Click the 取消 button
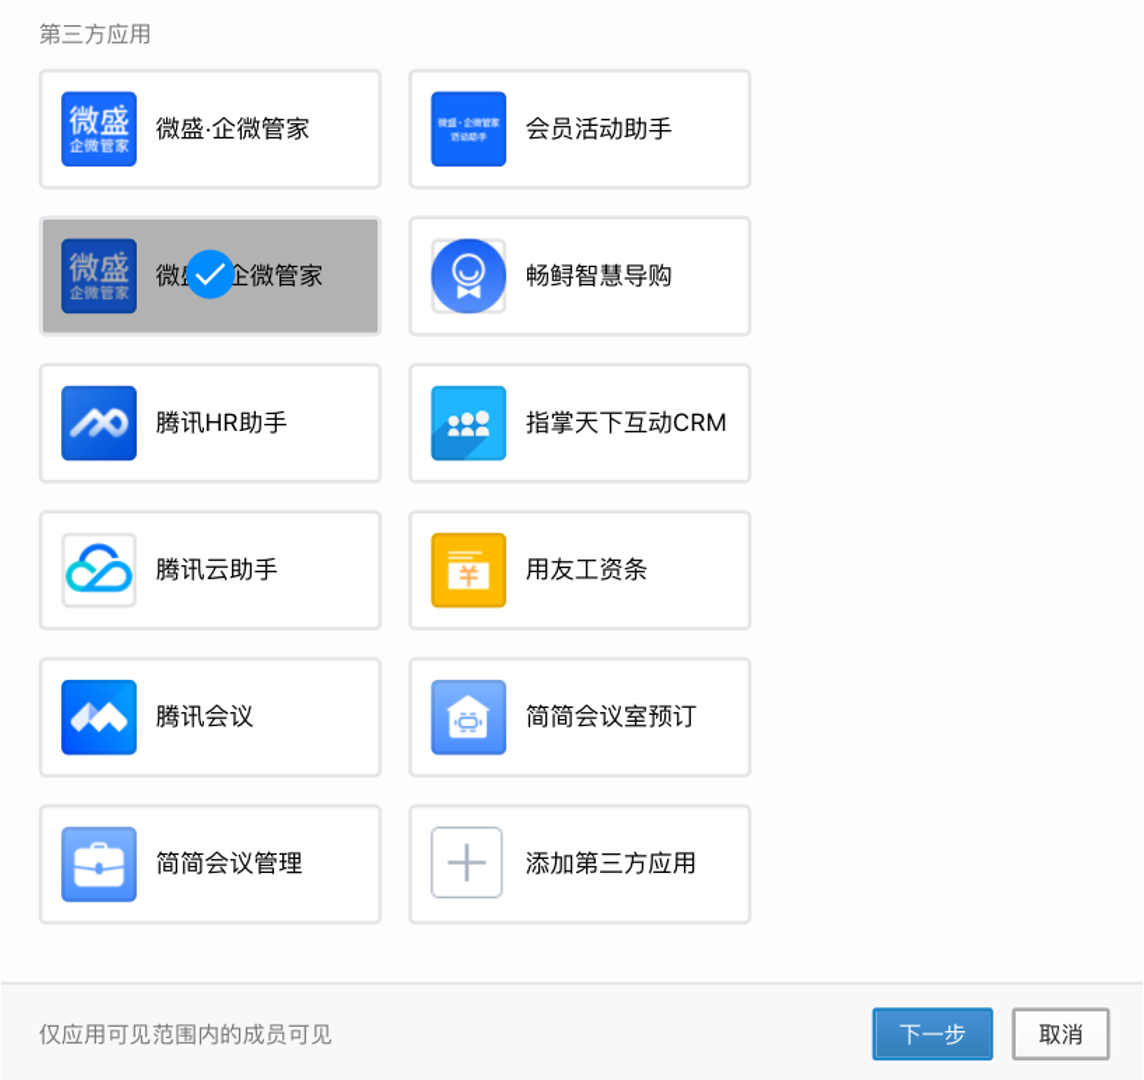This screenshot has width=1144, height=1080. pos(1061,1034)
